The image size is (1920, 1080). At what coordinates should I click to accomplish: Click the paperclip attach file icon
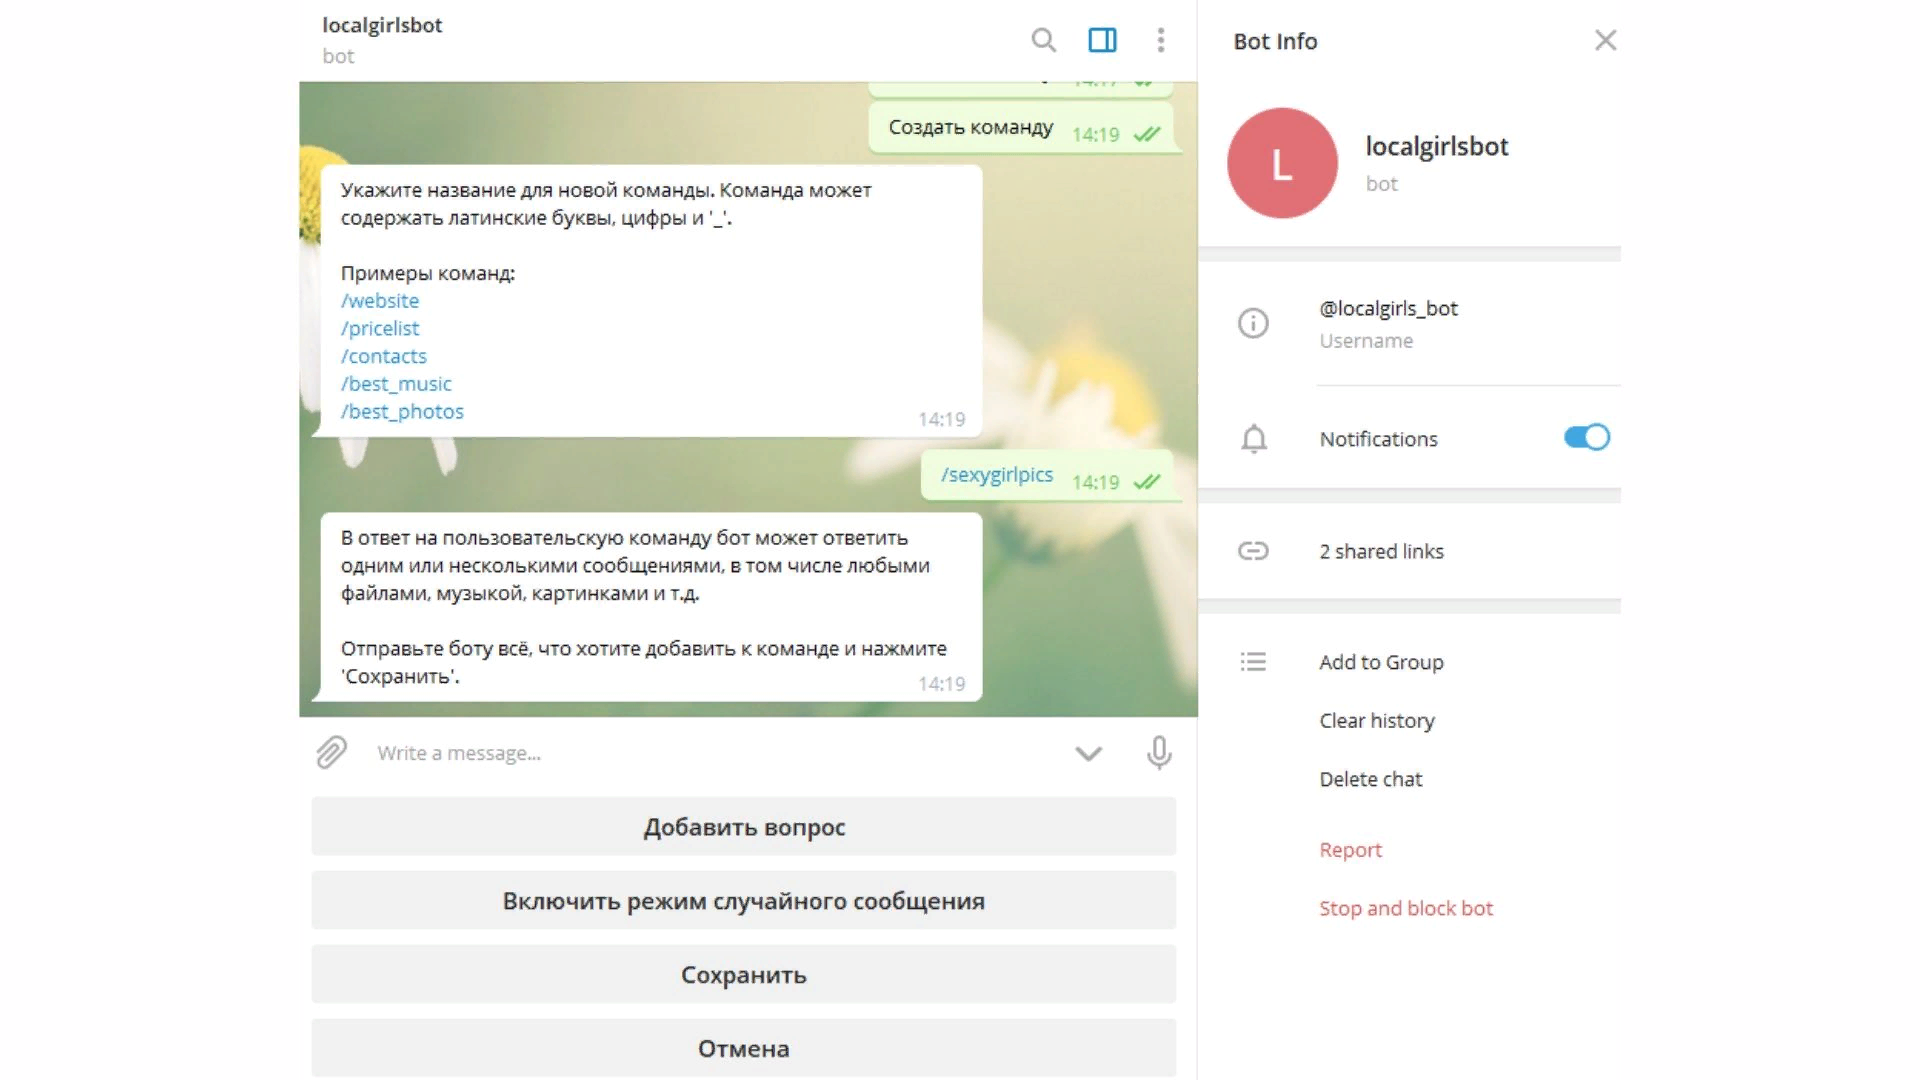[x=331, y=753]
